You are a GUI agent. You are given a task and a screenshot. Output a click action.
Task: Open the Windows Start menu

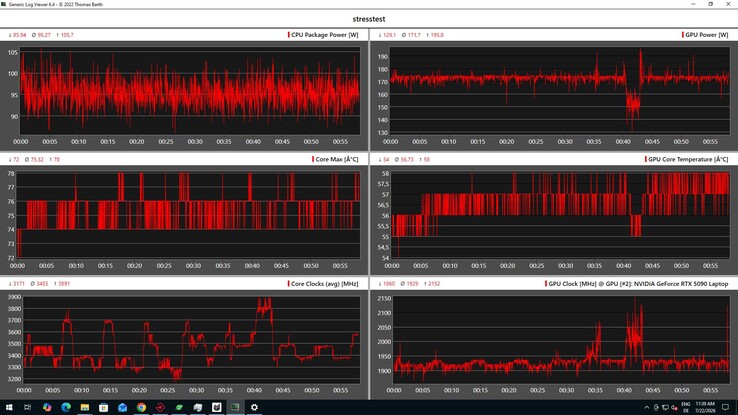[9, 407]
